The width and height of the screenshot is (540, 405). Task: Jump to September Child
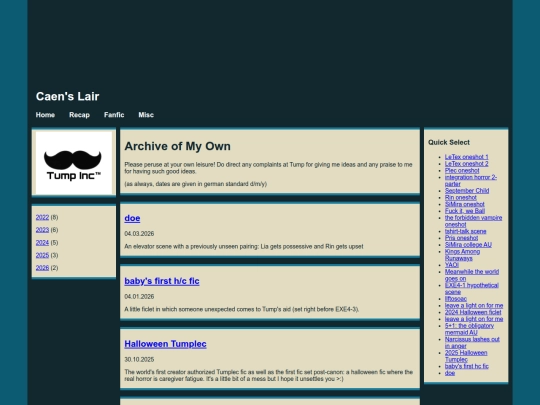(x=467, y=190)
